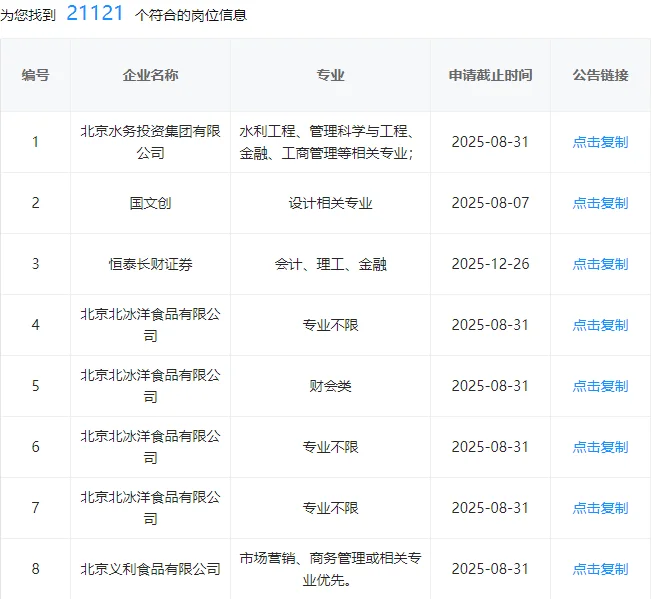Copy the link for 北京水务投资集团有限公司

[600, 142]
